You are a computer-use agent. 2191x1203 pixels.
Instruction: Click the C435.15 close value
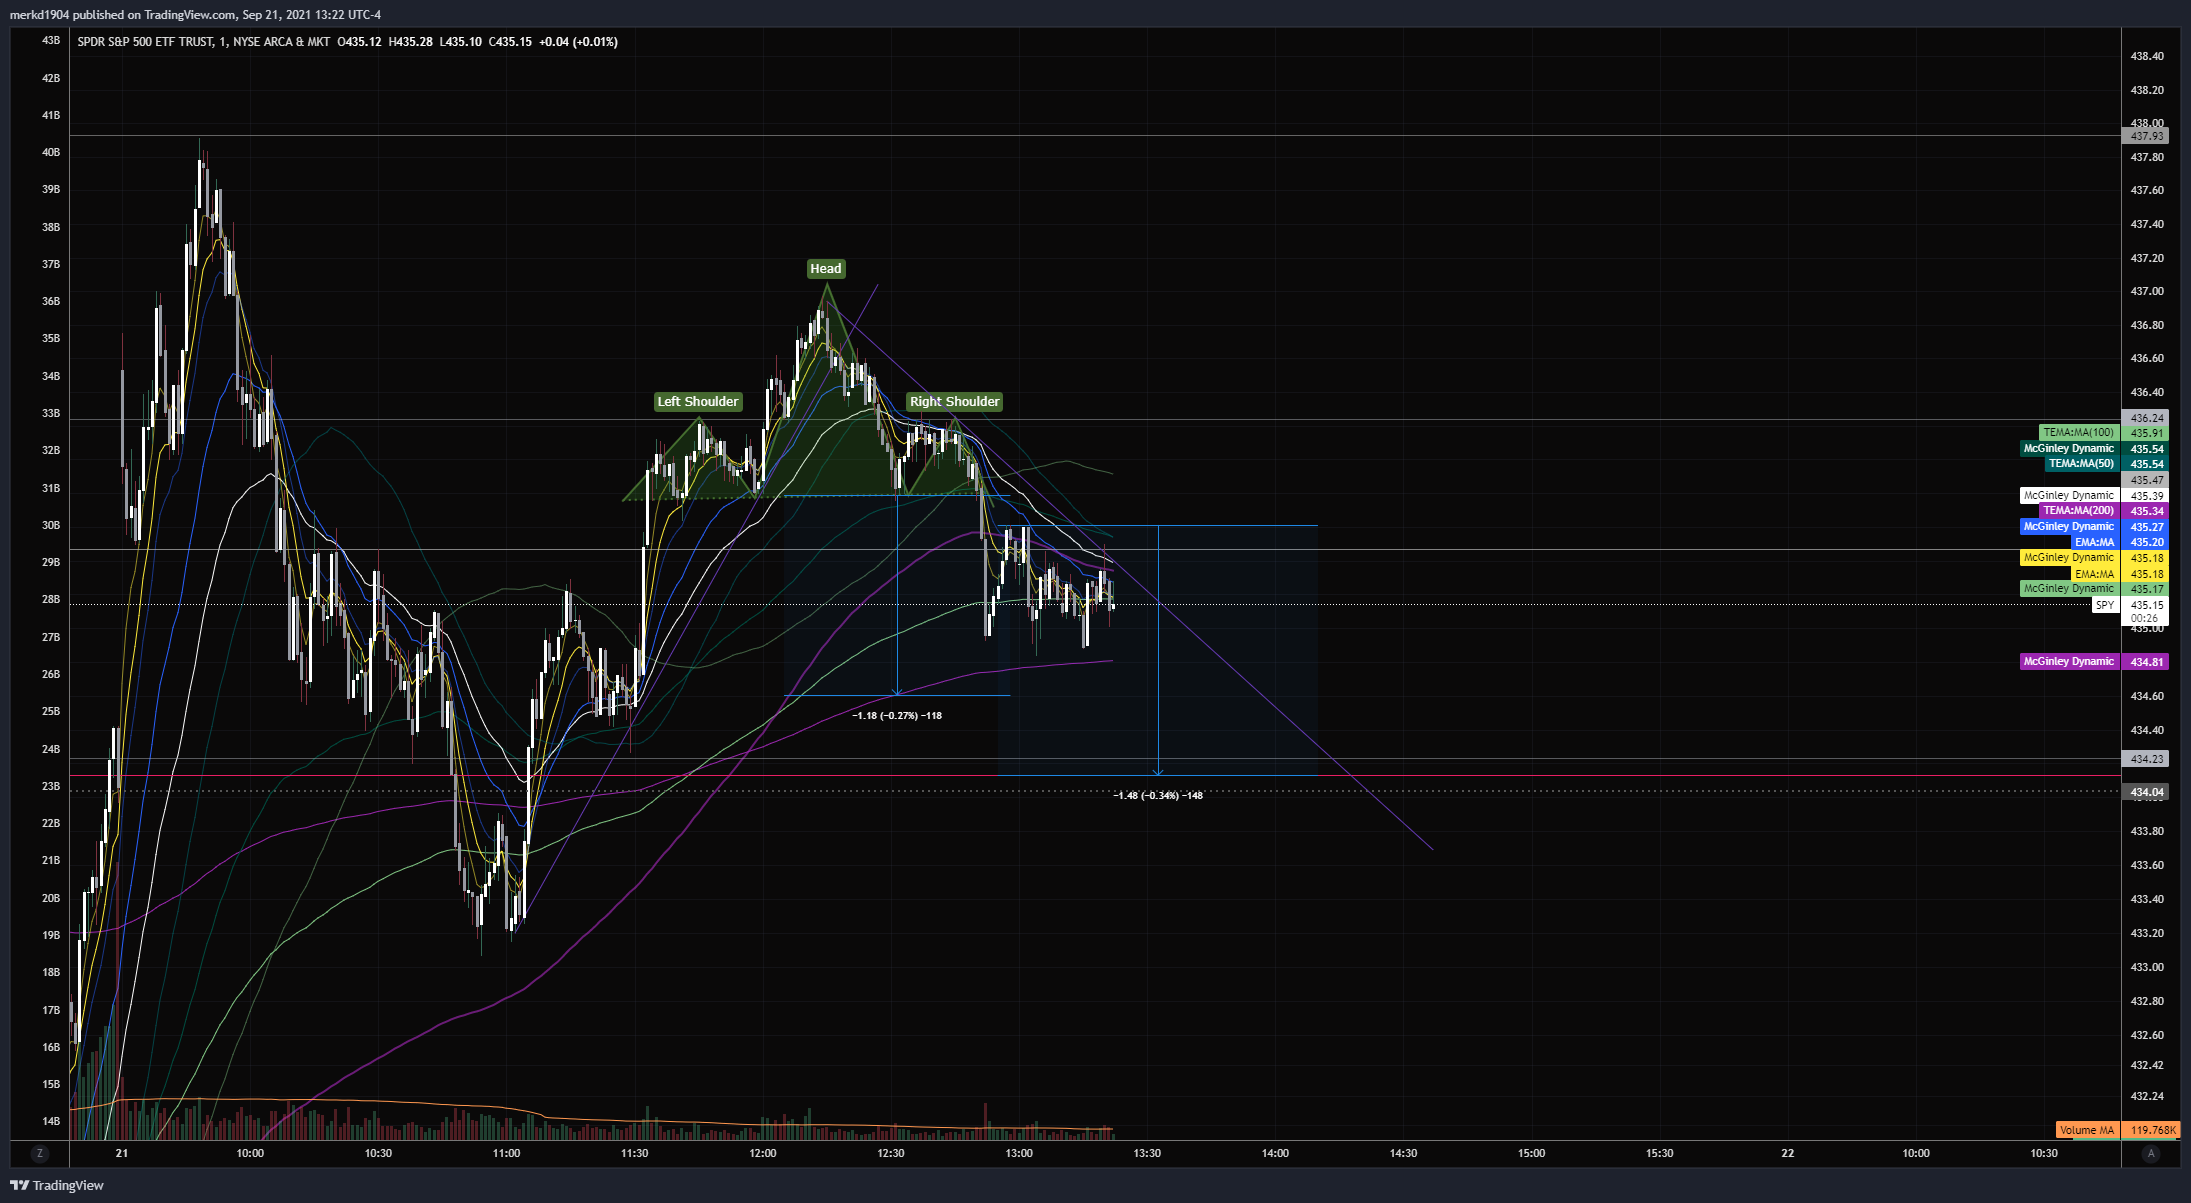[510, 42]
